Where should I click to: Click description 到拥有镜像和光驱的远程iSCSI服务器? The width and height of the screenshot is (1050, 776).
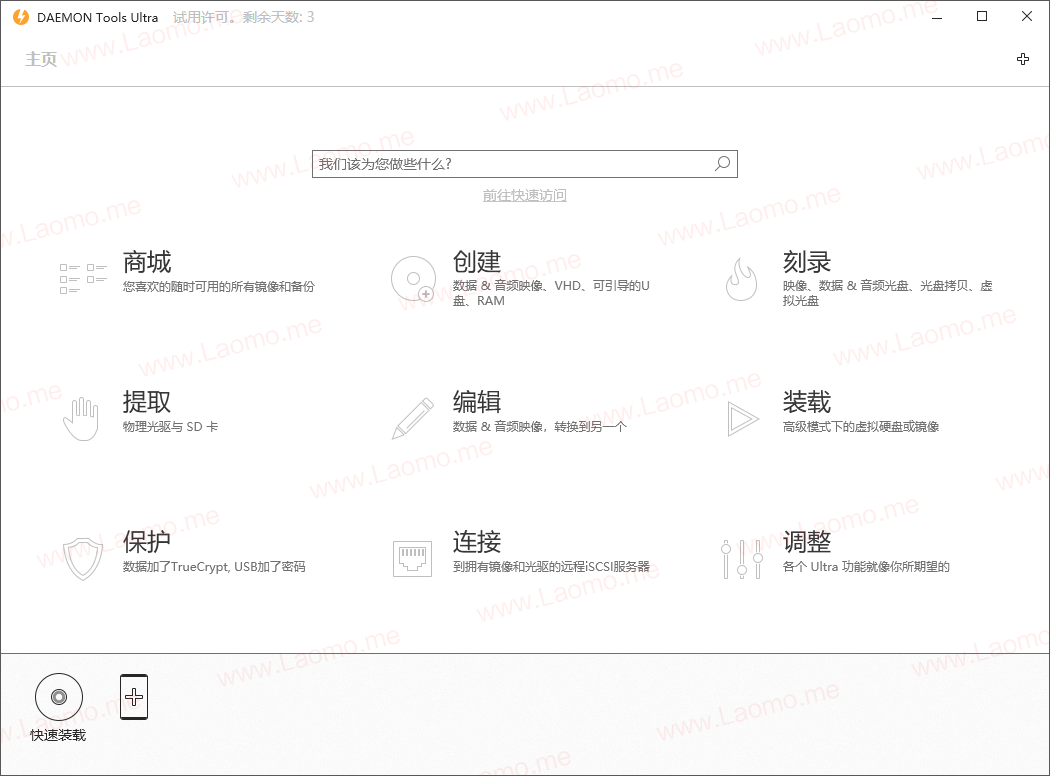(551, 566)
